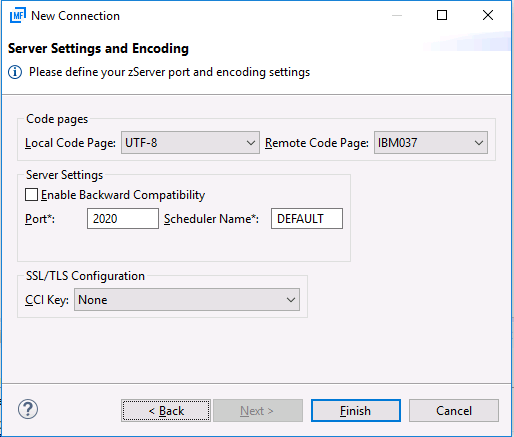Open the Local Code Page dropdown
Screen dimensions: 514x437
pyautogui.click(x=190, y=143)
